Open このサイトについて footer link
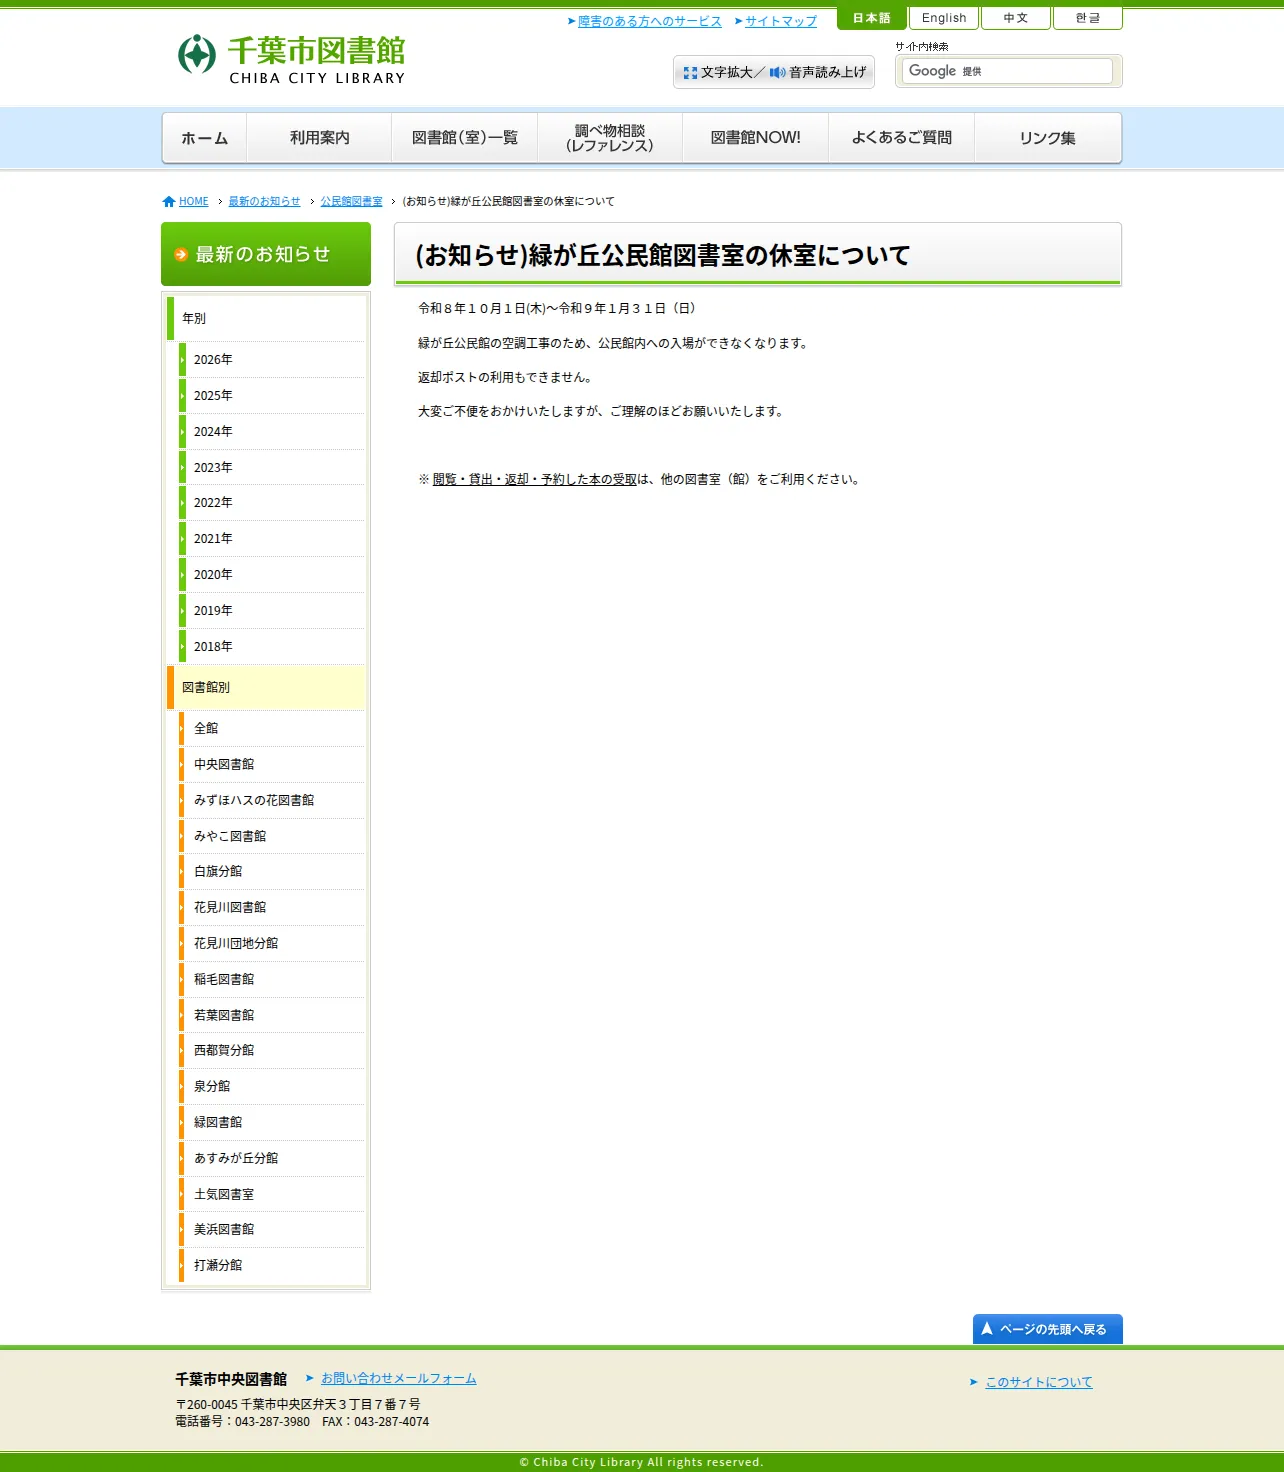The height and width of the screenshot is (1472, 1284). click(1039, 1383)
